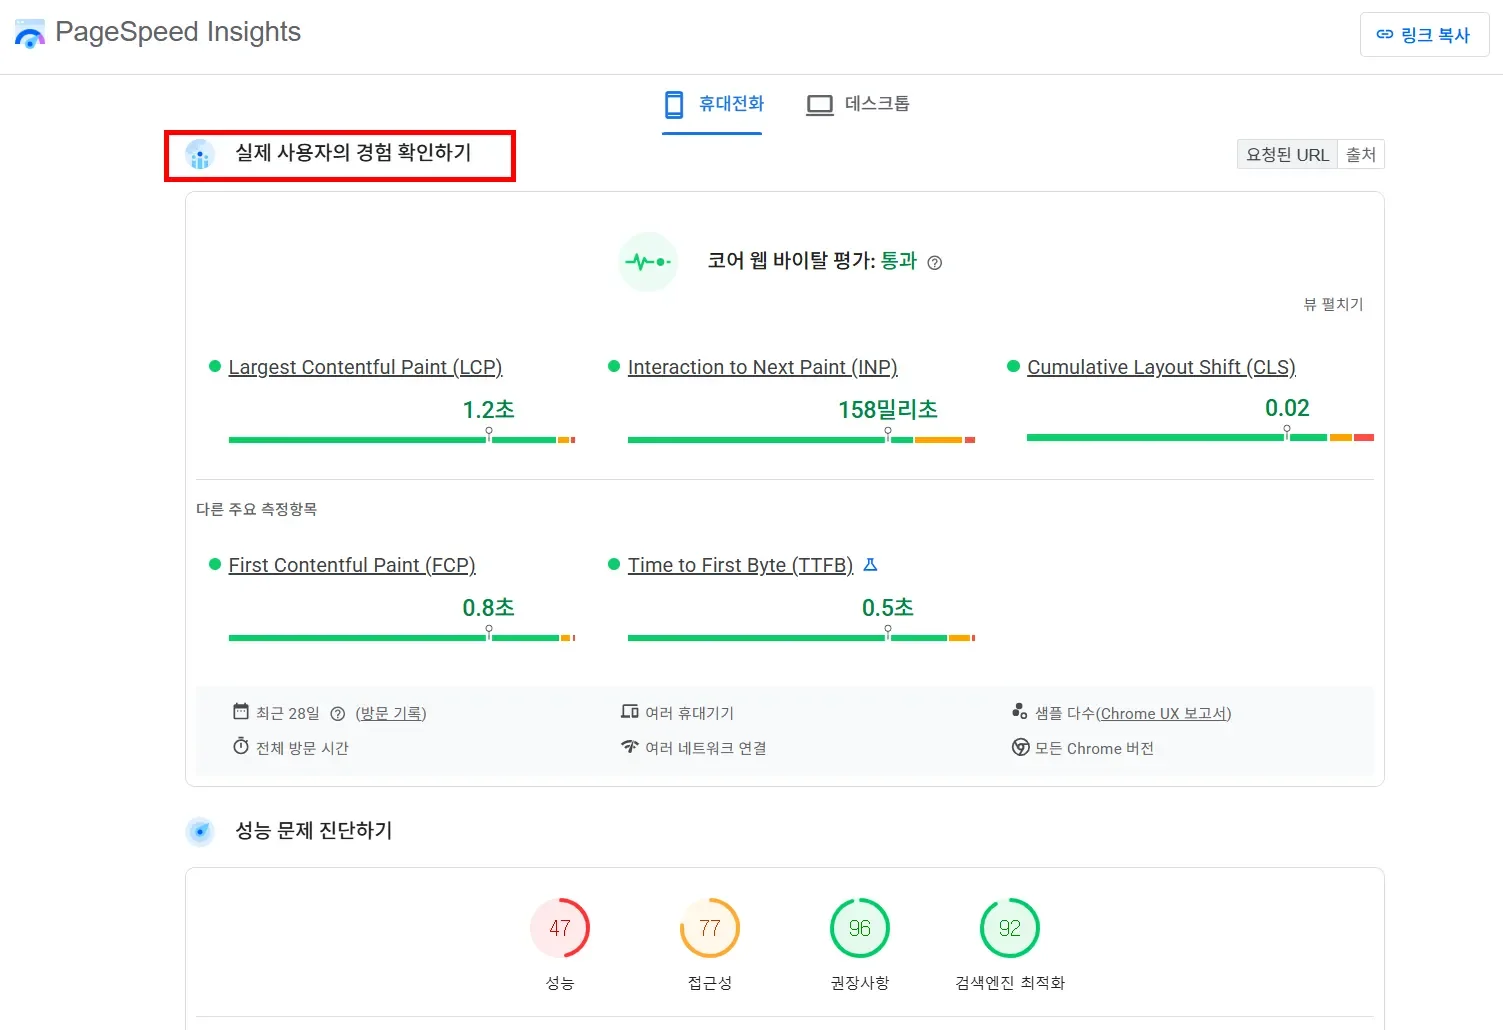Screen dimensions: 1503x1030
Task: Click the PageSpeed Insights logo
Action: (x=30, y=33)
